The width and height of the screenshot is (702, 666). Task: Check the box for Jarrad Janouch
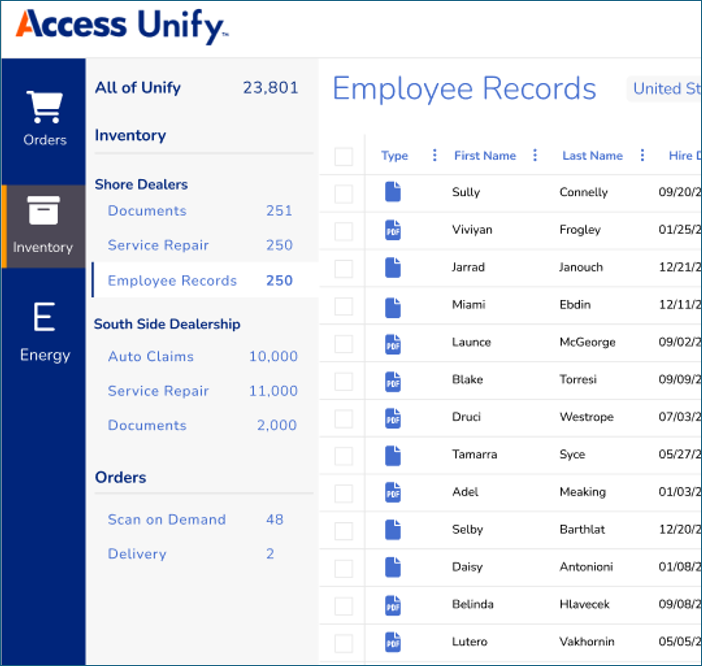pyautogui.click(x=344, y=268)
